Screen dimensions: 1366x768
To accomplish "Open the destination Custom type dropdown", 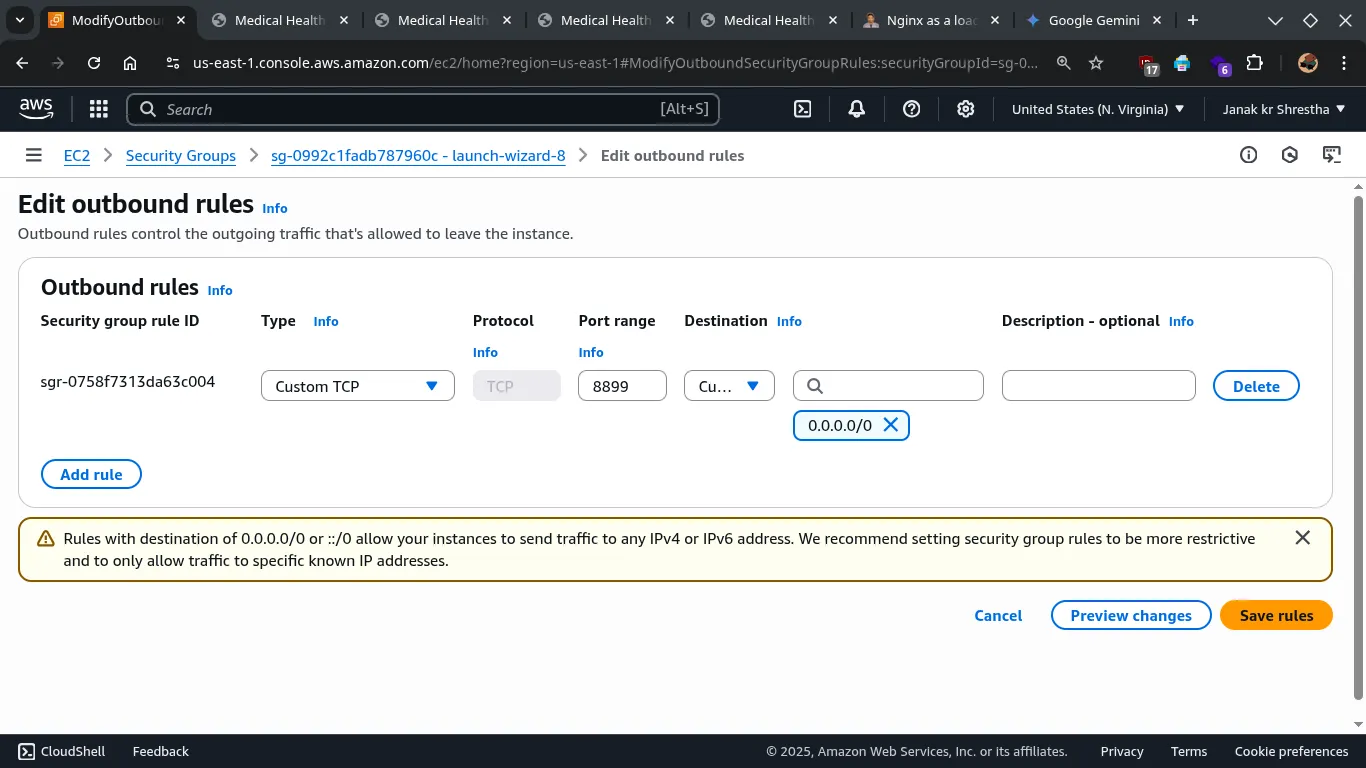I will (729, 386).
